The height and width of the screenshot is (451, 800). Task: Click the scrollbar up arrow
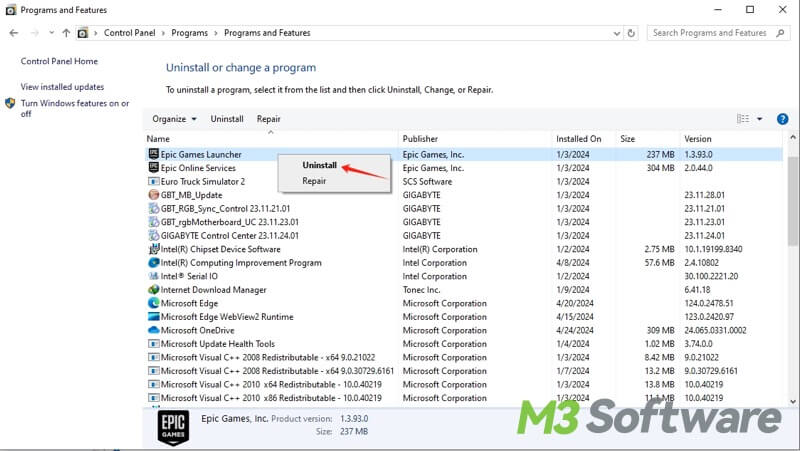pyautogui.click(x=792, y=137)
